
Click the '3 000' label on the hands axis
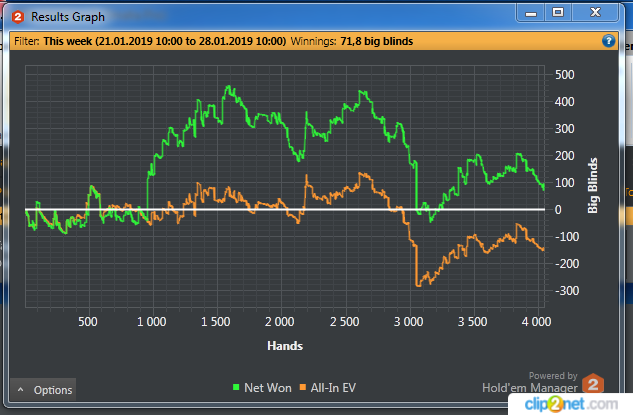pyautogui.click(x=408, y=322)
